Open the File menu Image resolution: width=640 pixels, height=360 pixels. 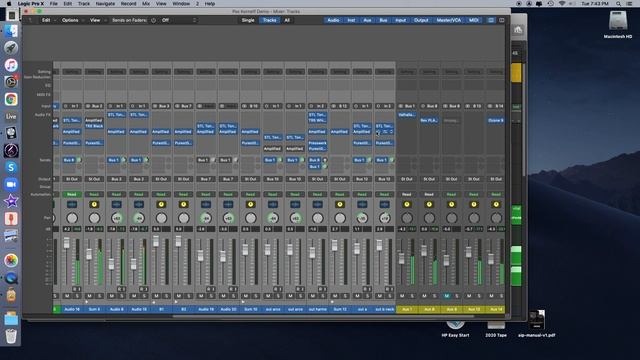[53, 4]
